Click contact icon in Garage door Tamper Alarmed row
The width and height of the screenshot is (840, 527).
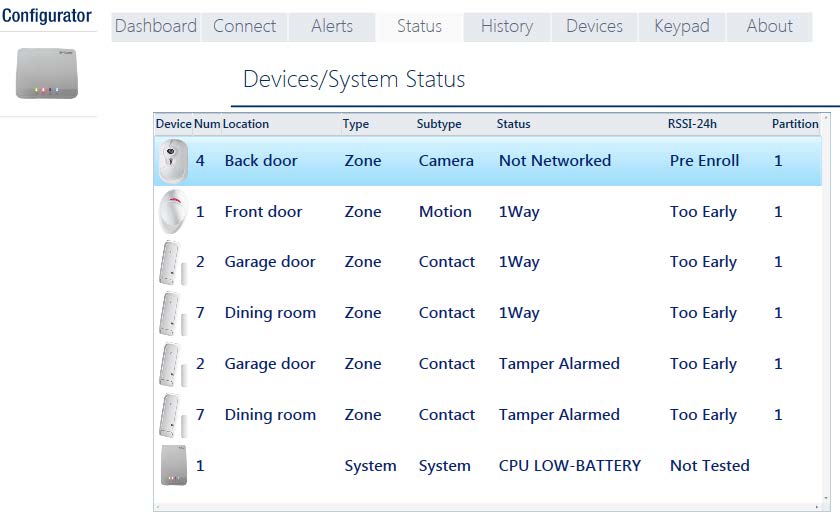pyautogui.click(x=172, y=364)
